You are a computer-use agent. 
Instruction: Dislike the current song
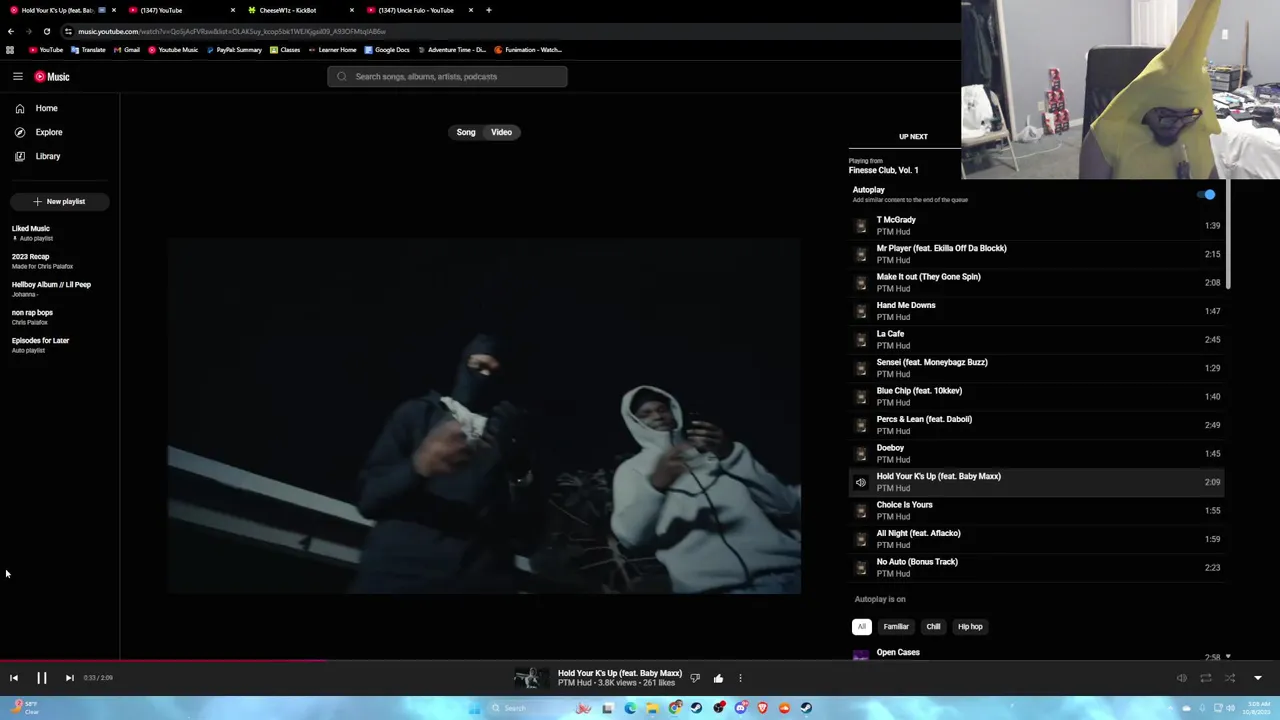click(695, 678)
